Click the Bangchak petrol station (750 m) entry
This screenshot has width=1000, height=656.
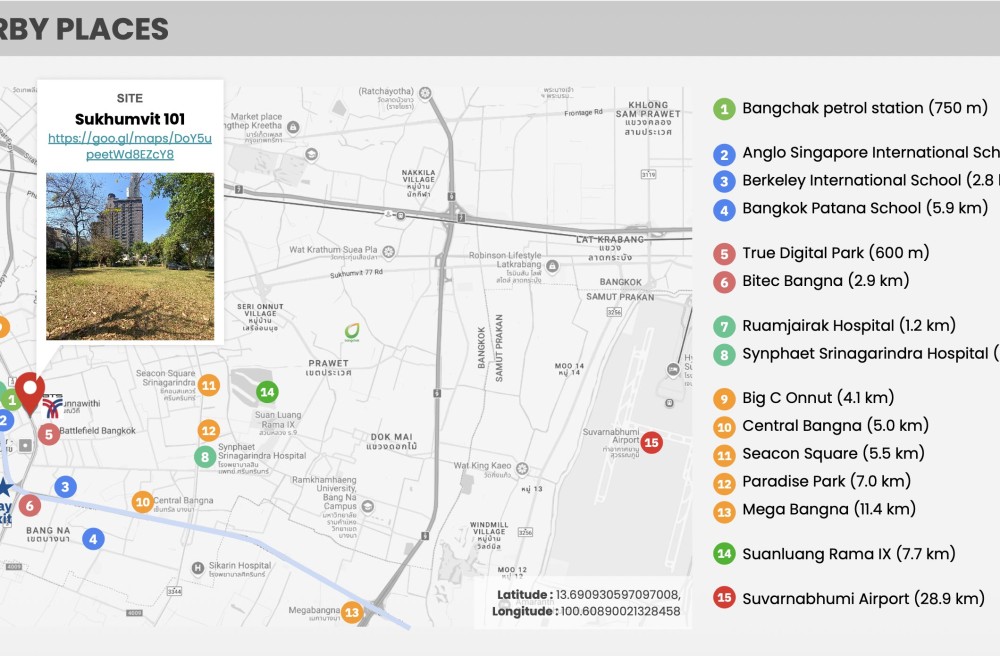coord(865,108)
